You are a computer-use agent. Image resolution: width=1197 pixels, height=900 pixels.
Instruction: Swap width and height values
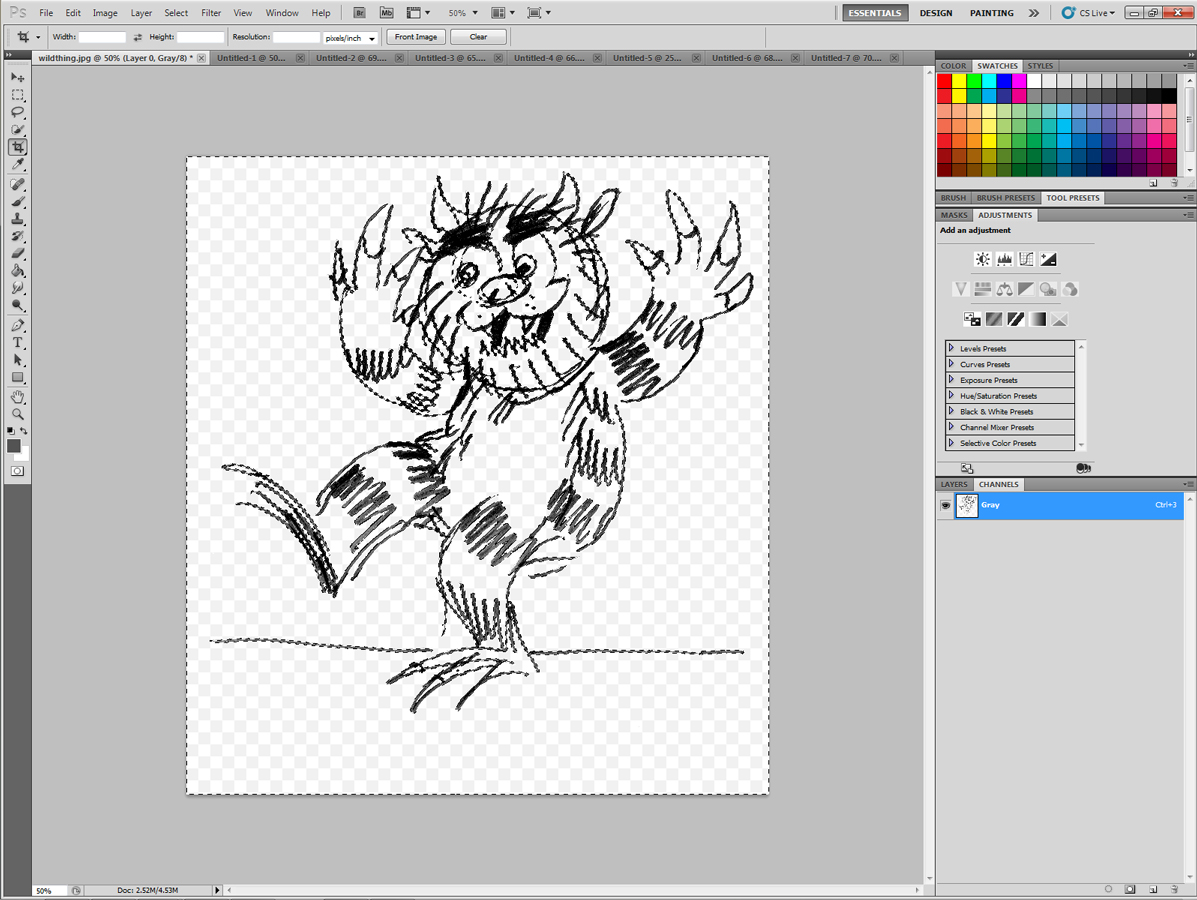tap(137, 37)
